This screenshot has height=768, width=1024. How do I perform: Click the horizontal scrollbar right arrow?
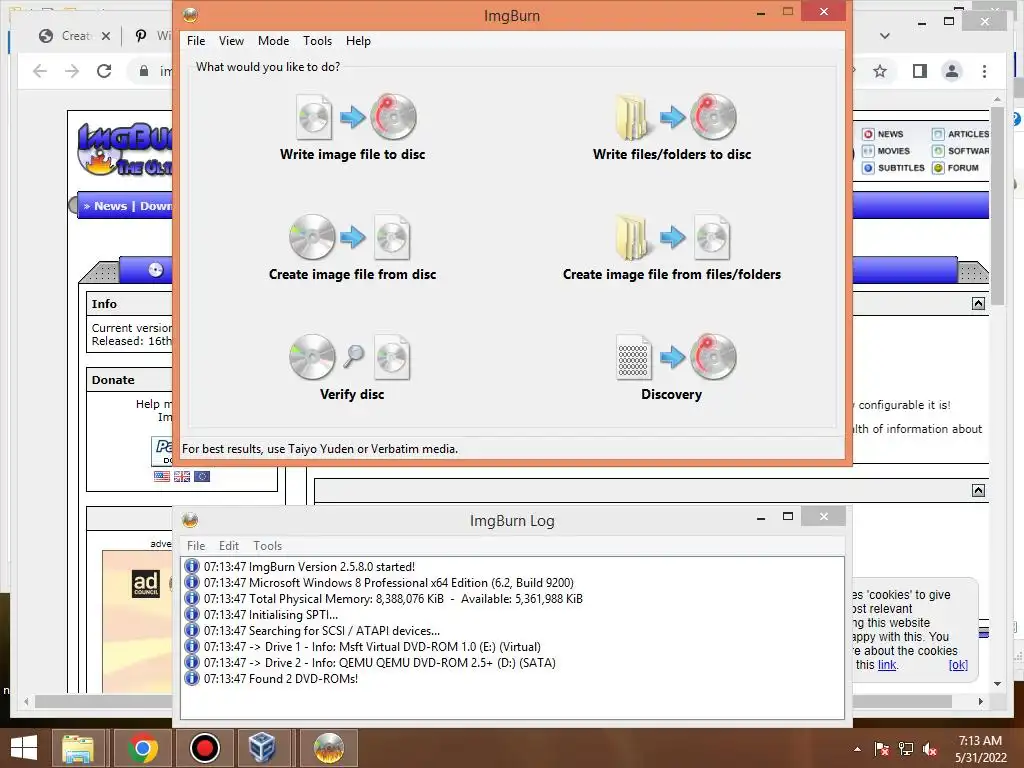pos(980,701)
